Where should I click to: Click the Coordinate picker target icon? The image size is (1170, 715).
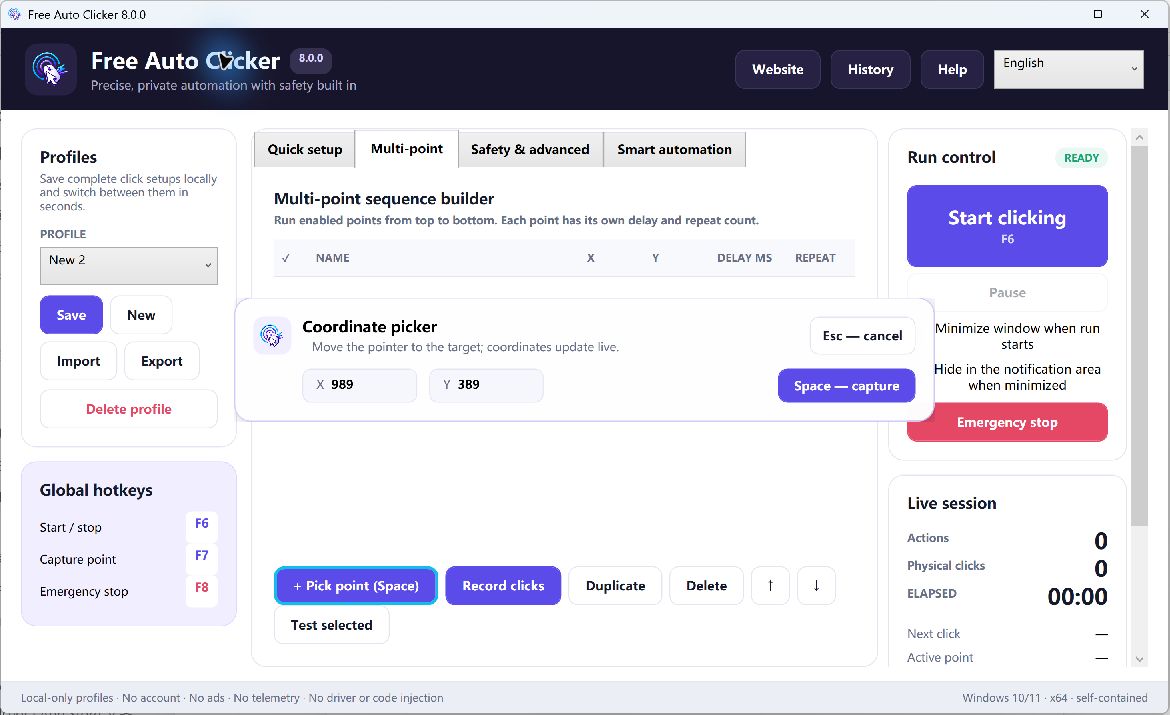click(272, 335)
